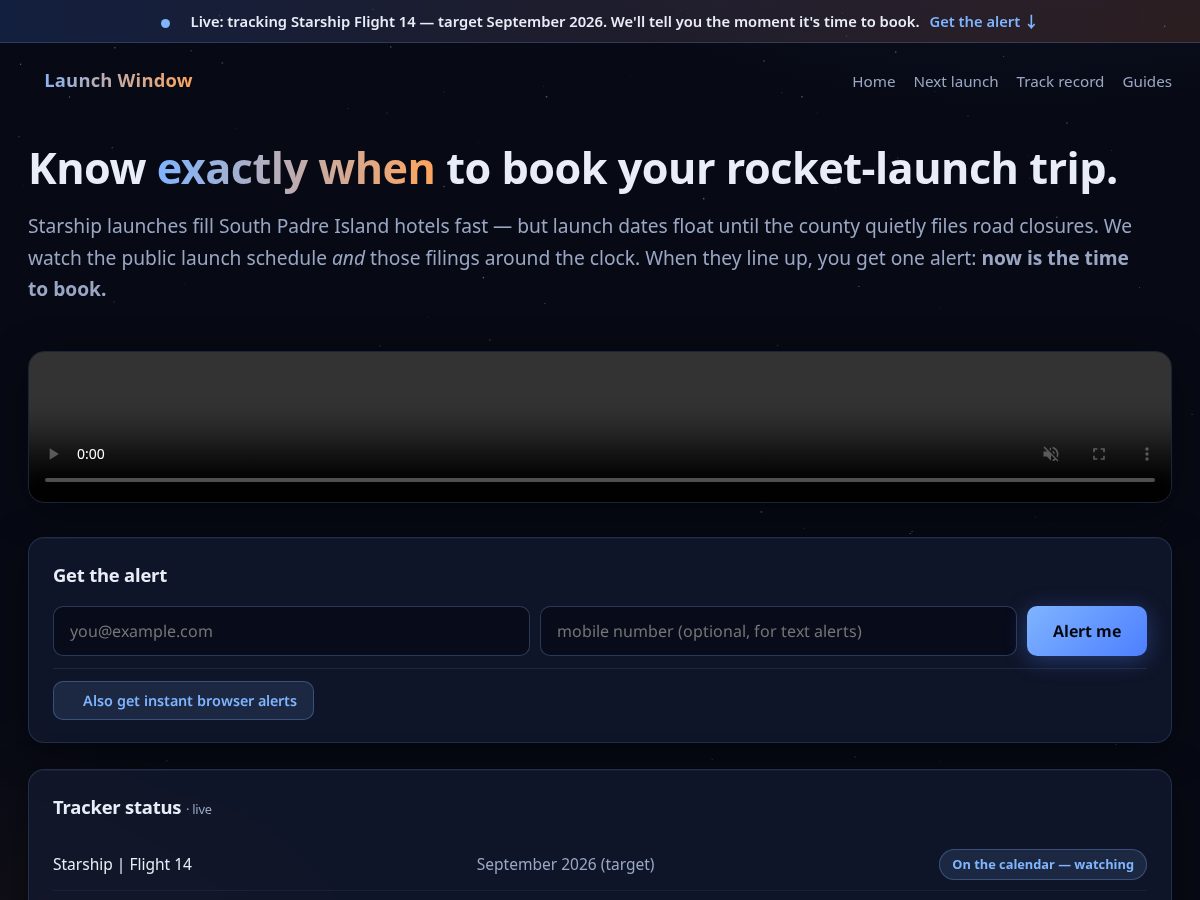The image size is (1200, 900).
Task: Focus the email address field
Action: click(x=291, y=631)
